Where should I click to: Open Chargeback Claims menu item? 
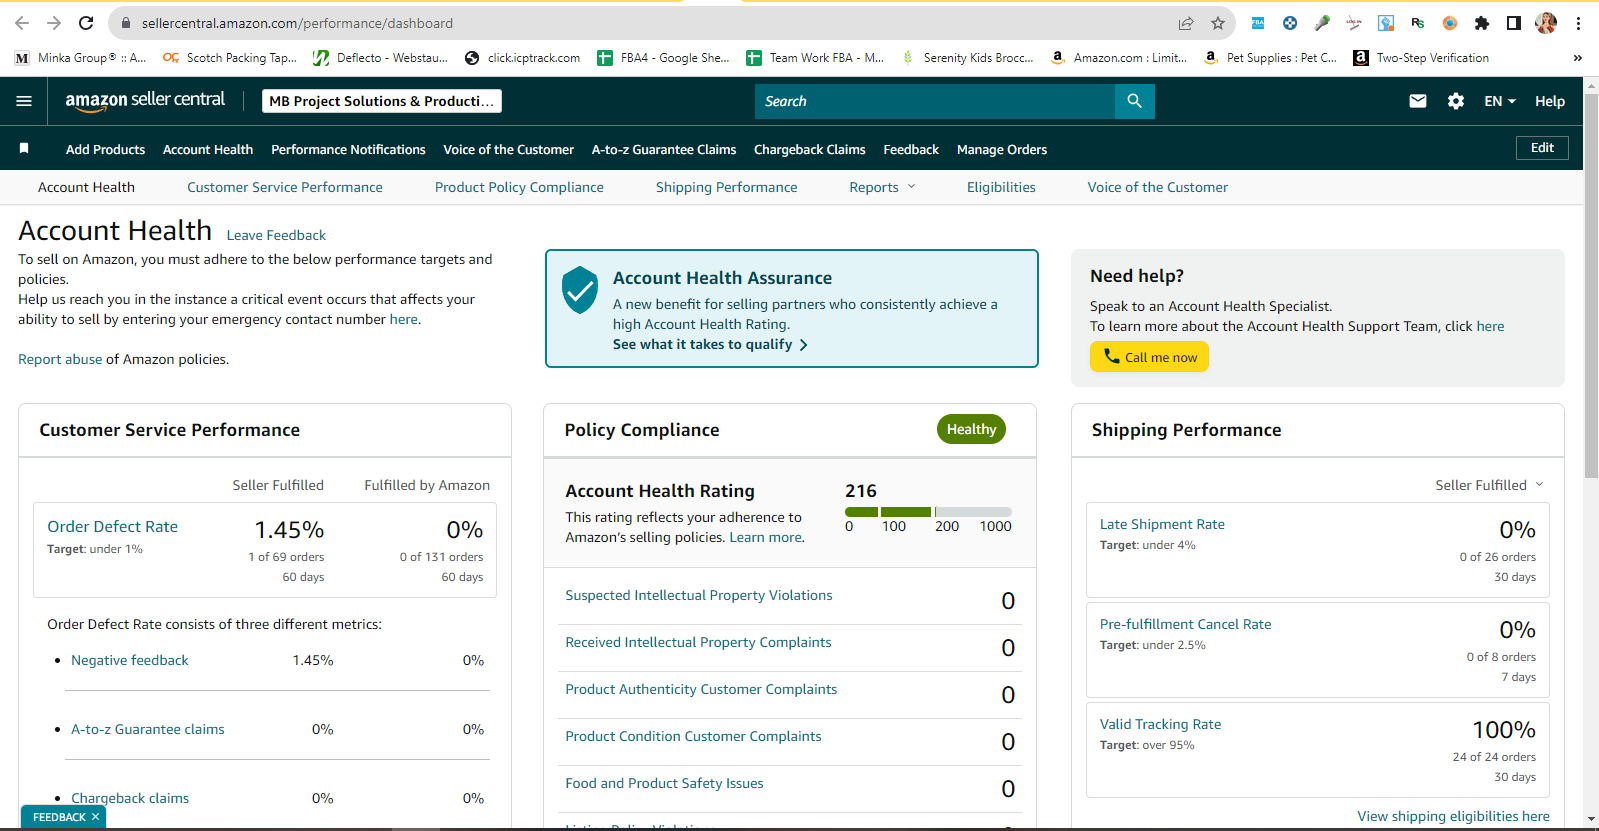pos(810,149)
